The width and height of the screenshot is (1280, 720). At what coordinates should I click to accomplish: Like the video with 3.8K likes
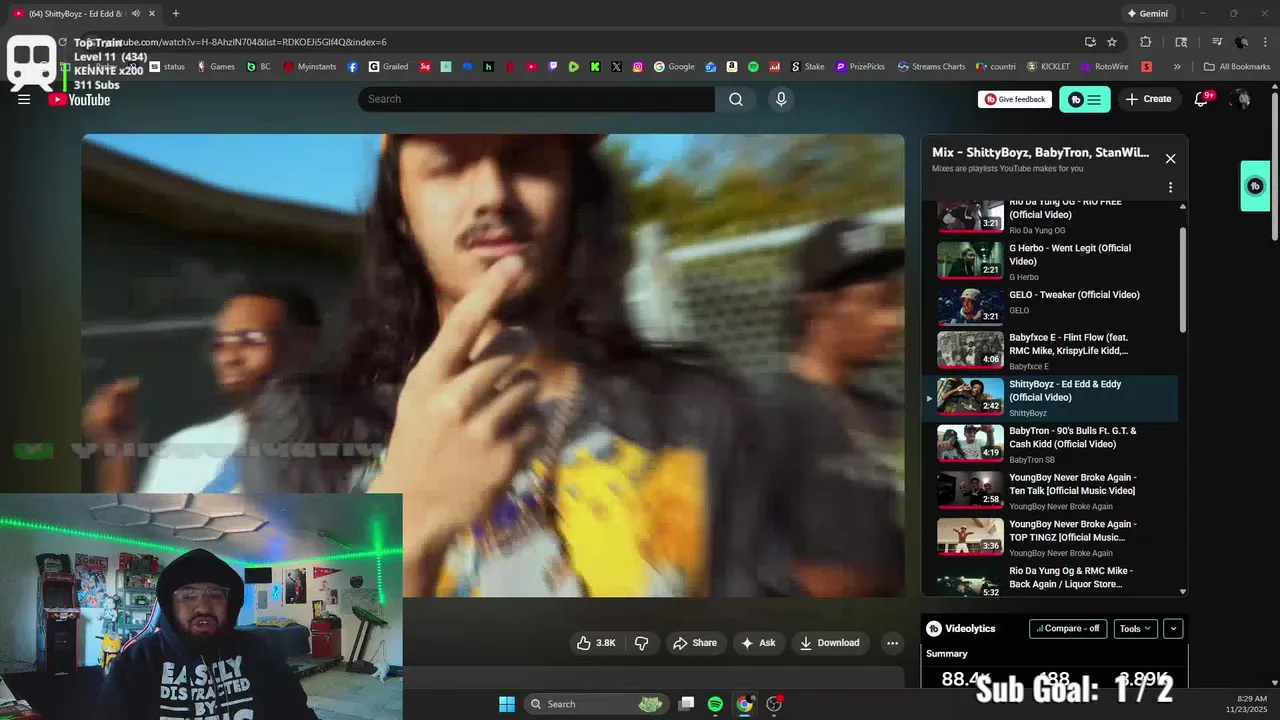click(x=596, y=643)
